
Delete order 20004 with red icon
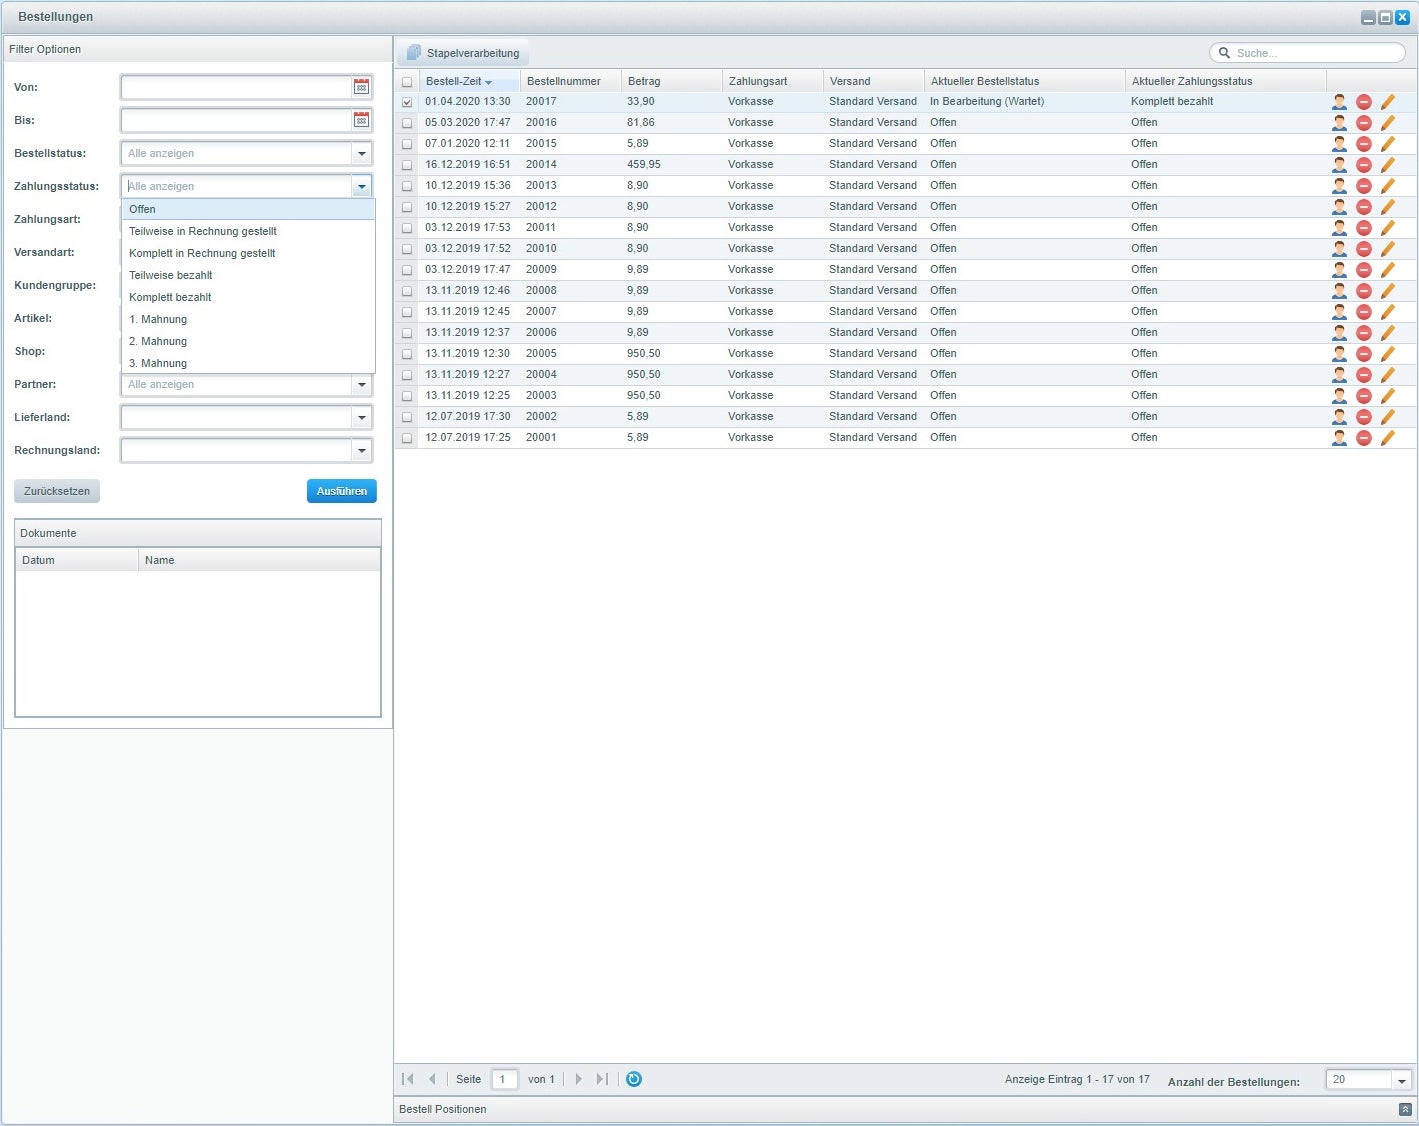pyautogui.click(x=1363, y=375)
